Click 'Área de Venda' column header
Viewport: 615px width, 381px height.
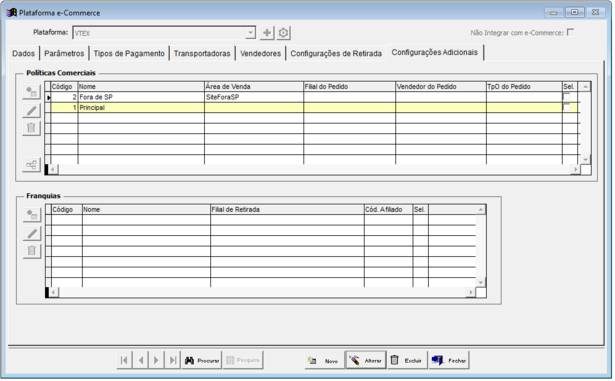coord(254,87)
